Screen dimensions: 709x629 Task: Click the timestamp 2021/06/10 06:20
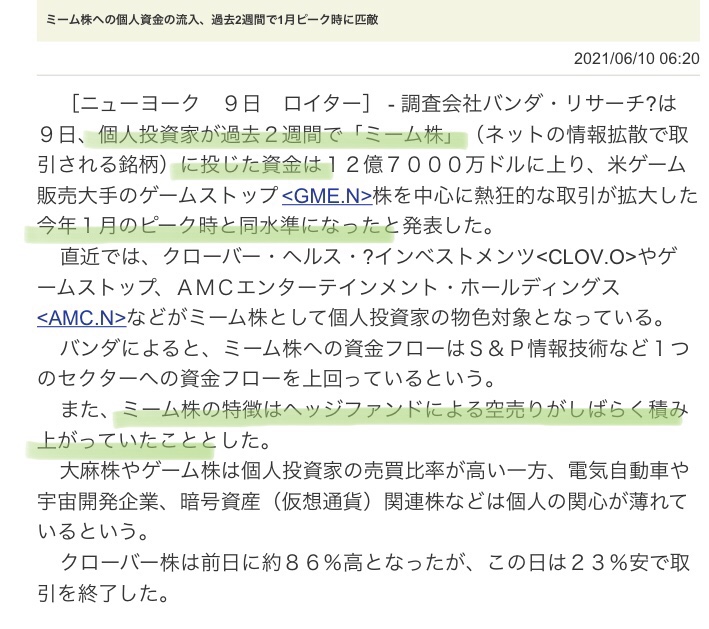coord(637,58)
